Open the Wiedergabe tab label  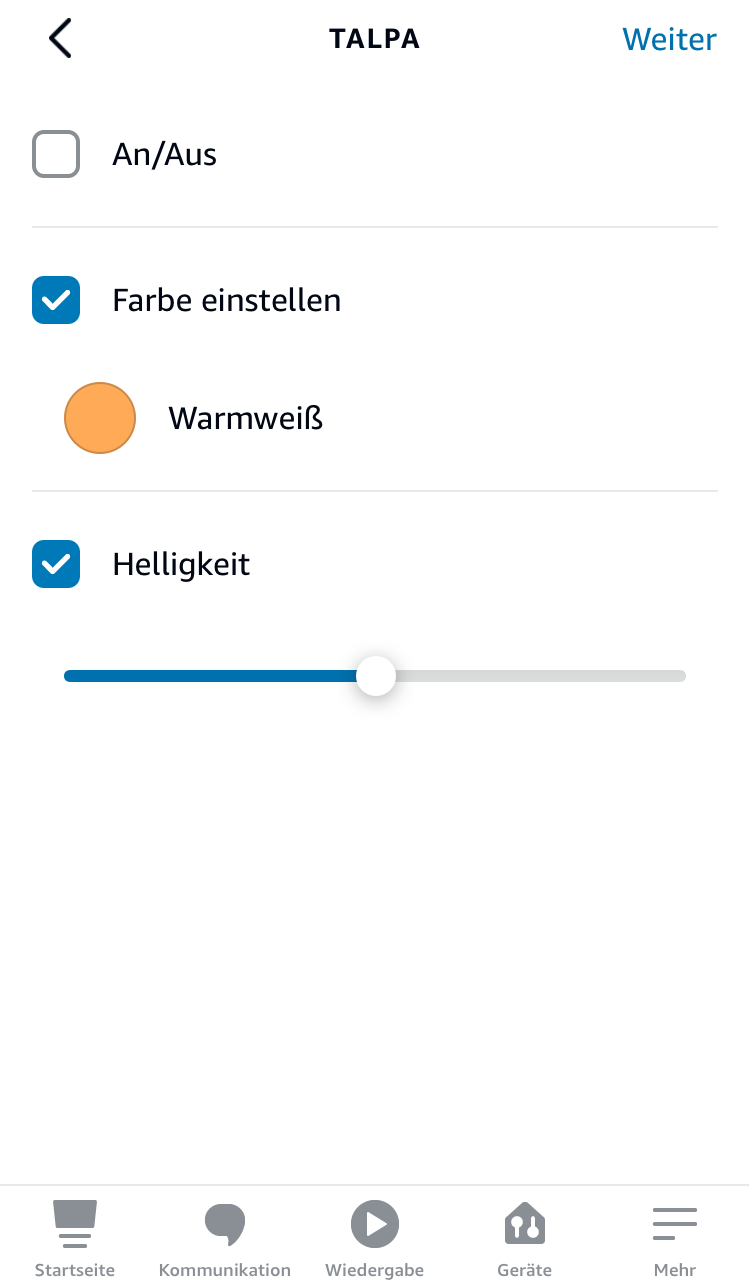pos(375,1270)
